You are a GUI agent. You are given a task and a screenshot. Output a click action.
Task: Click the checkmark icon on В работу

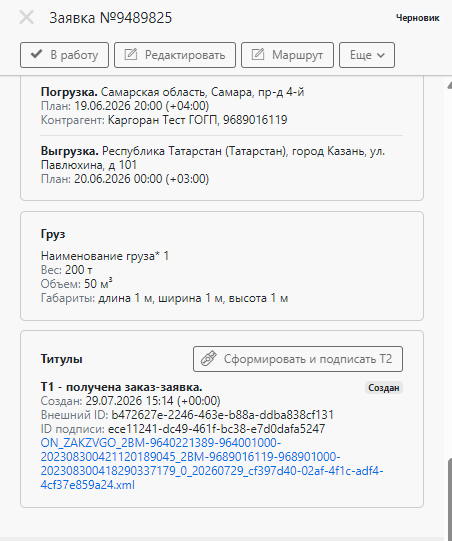[37, 55]
